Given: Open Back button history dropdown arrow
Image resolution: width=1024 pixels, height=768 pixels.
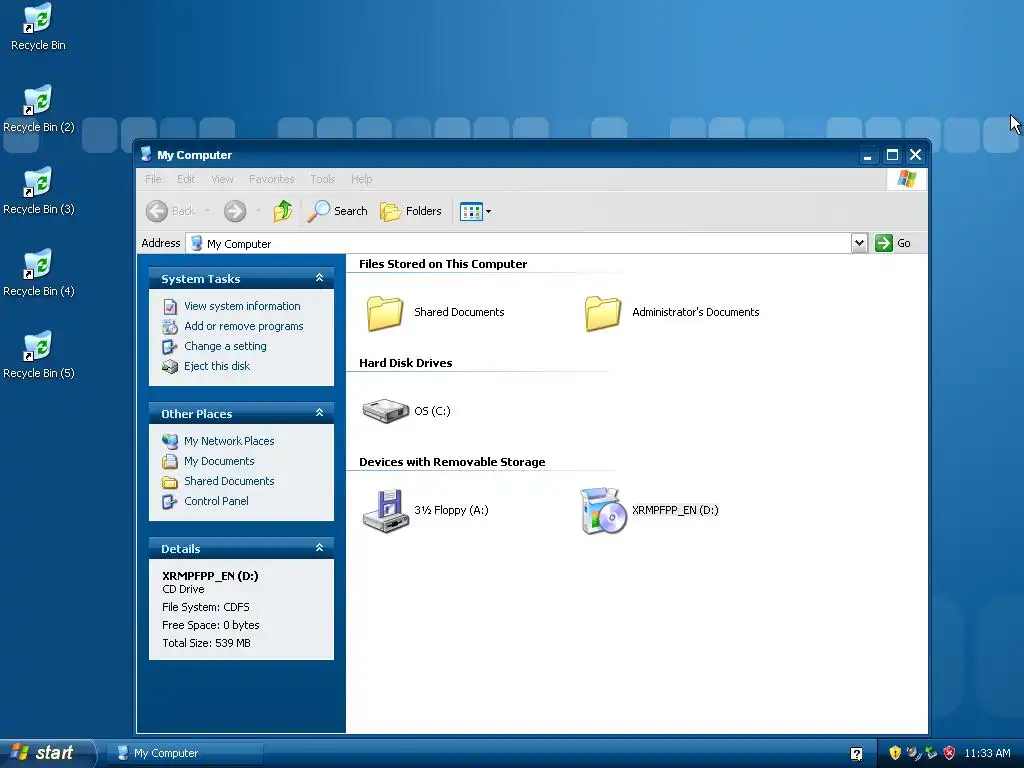Looking at the screenshot, I should click(207, 211).
